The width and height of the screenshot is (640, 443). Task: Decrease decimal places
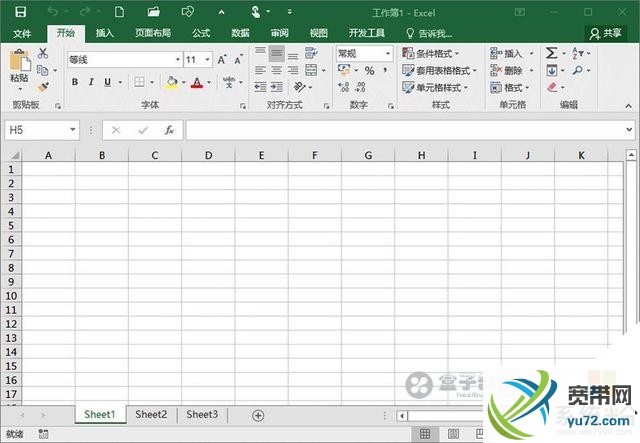(360, 87)
